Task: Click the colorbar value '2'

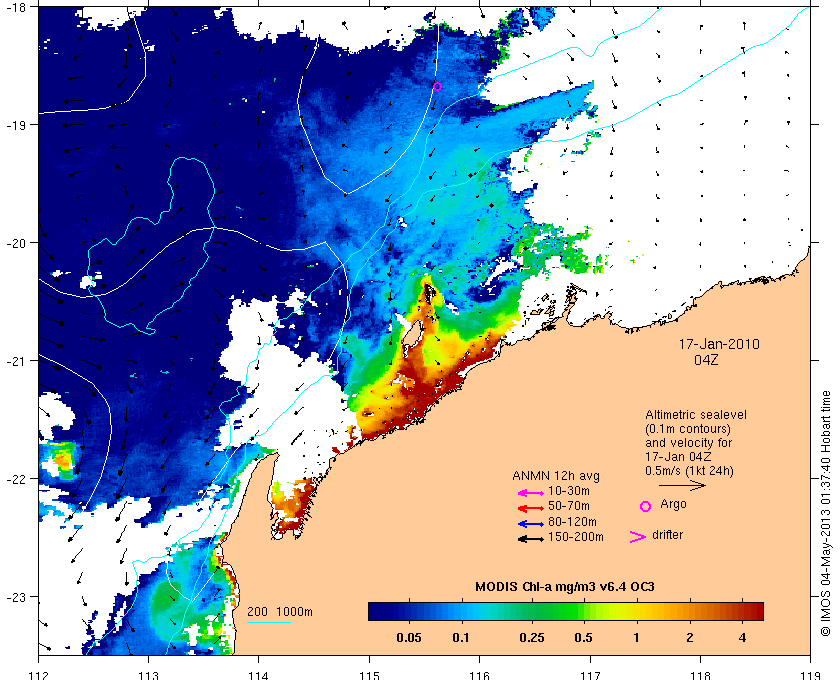Action: (689, 638)
